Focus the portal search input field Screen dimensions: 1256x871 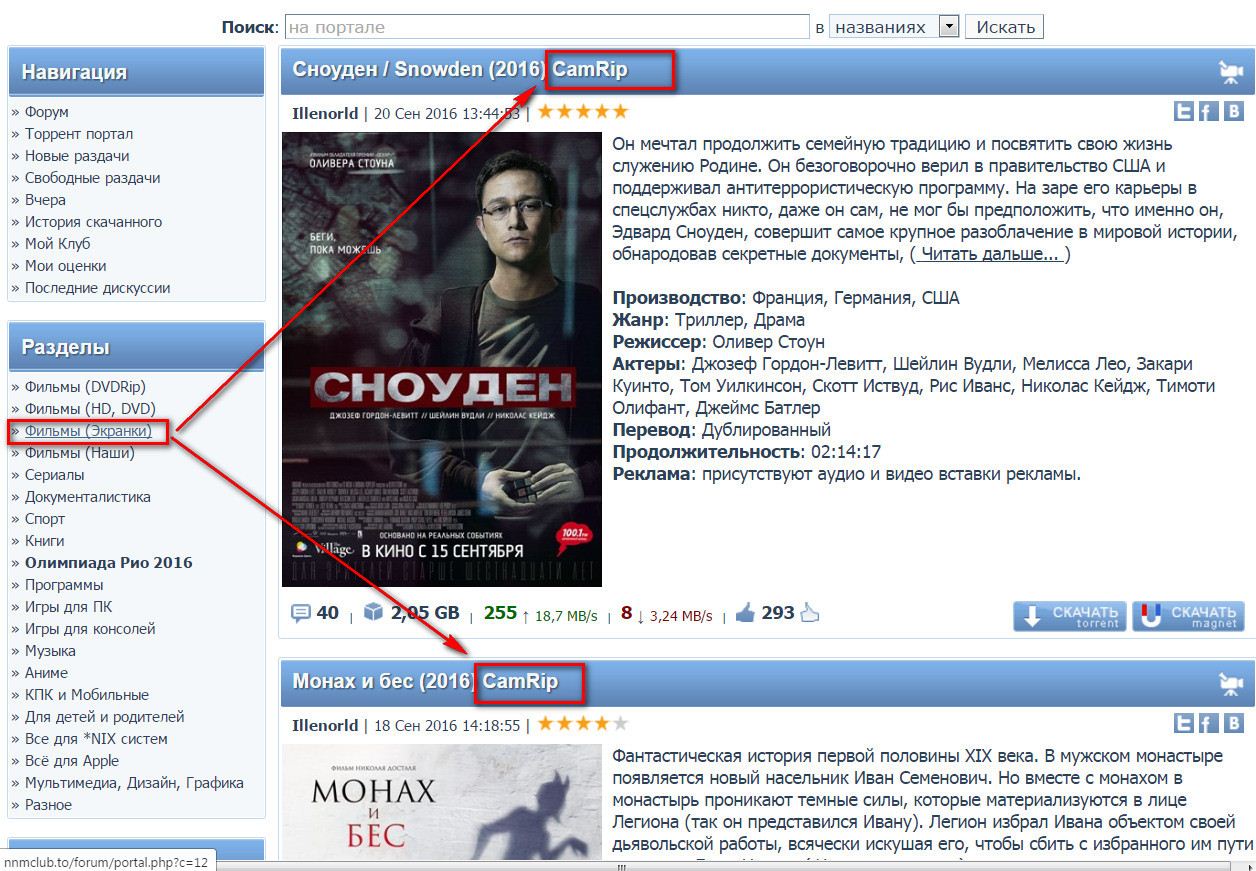[546, 27]
